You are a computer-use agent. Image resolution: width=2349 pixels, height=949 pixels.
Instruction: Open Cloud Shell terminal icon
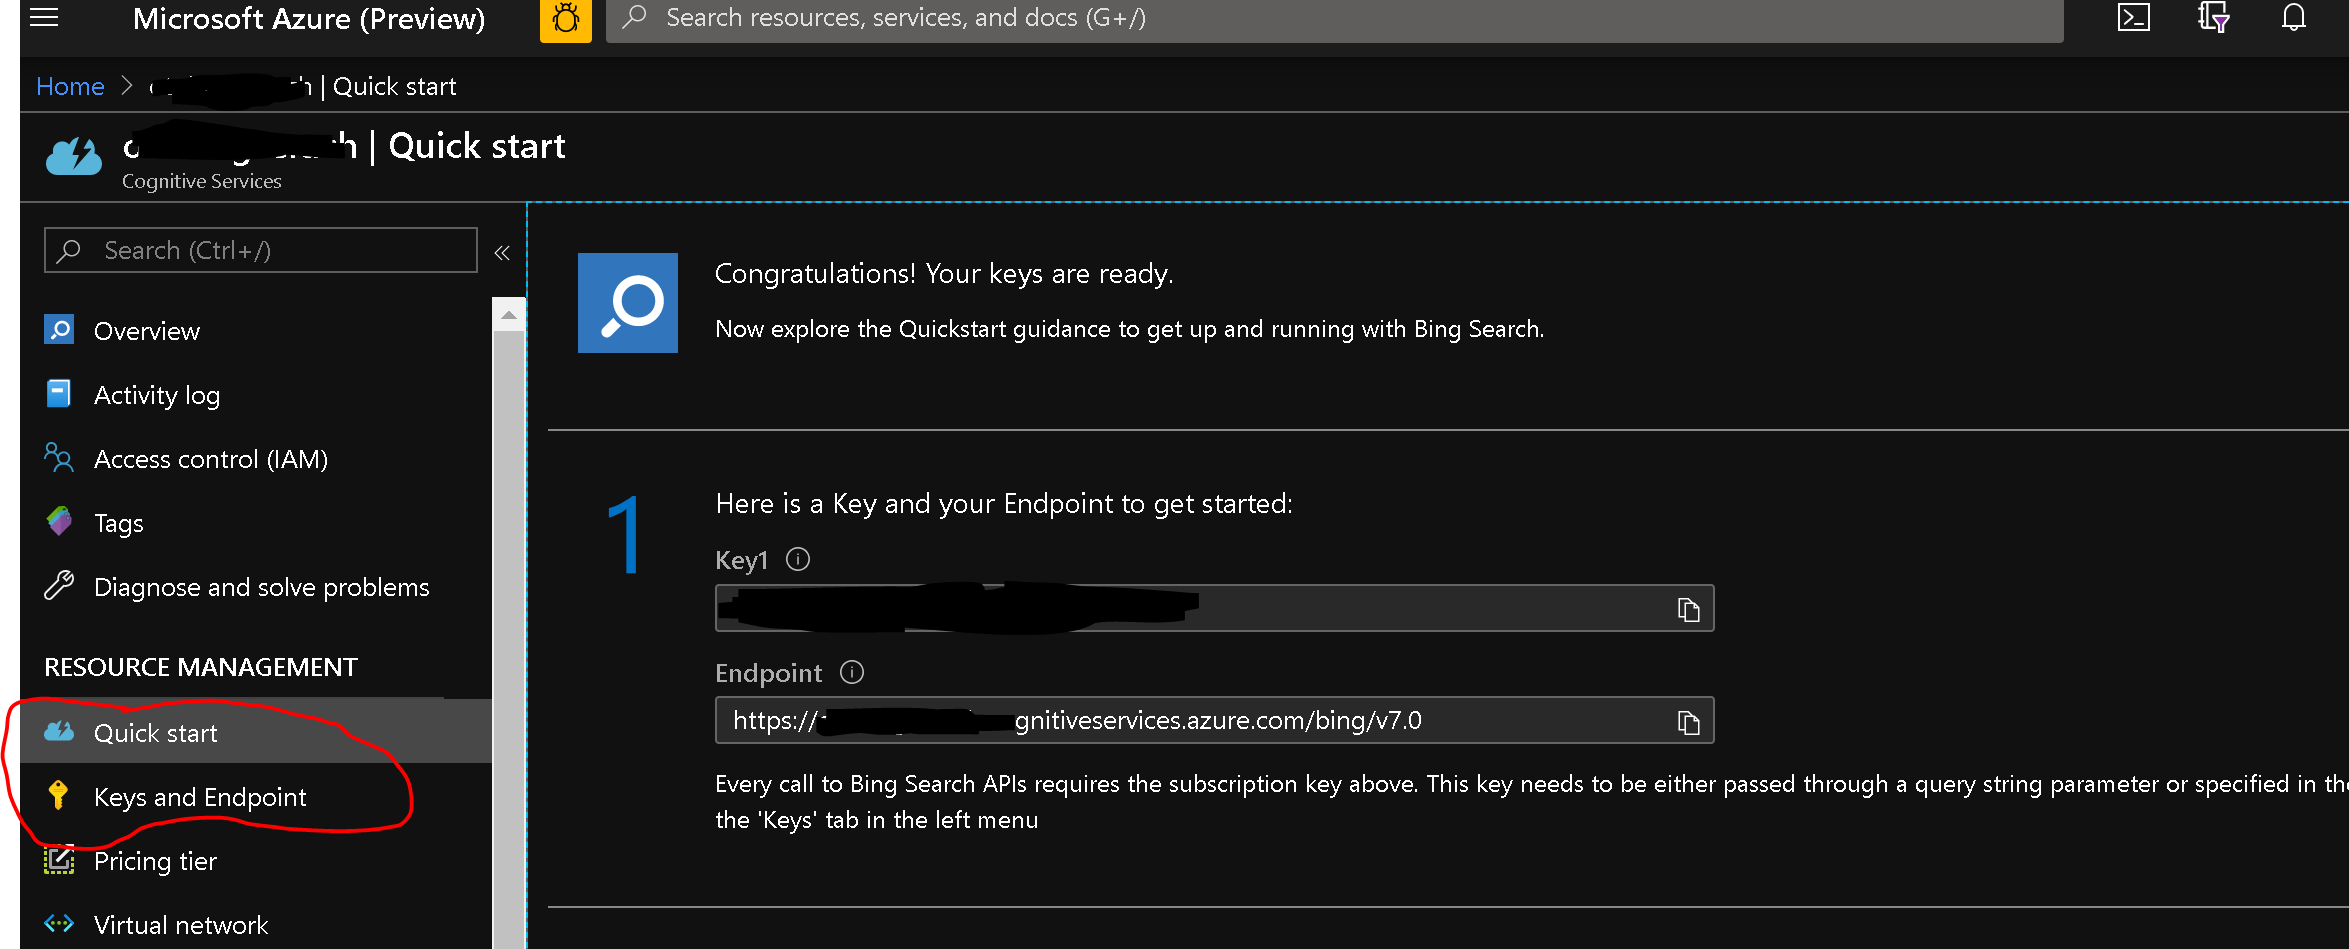click(2133, 18)
